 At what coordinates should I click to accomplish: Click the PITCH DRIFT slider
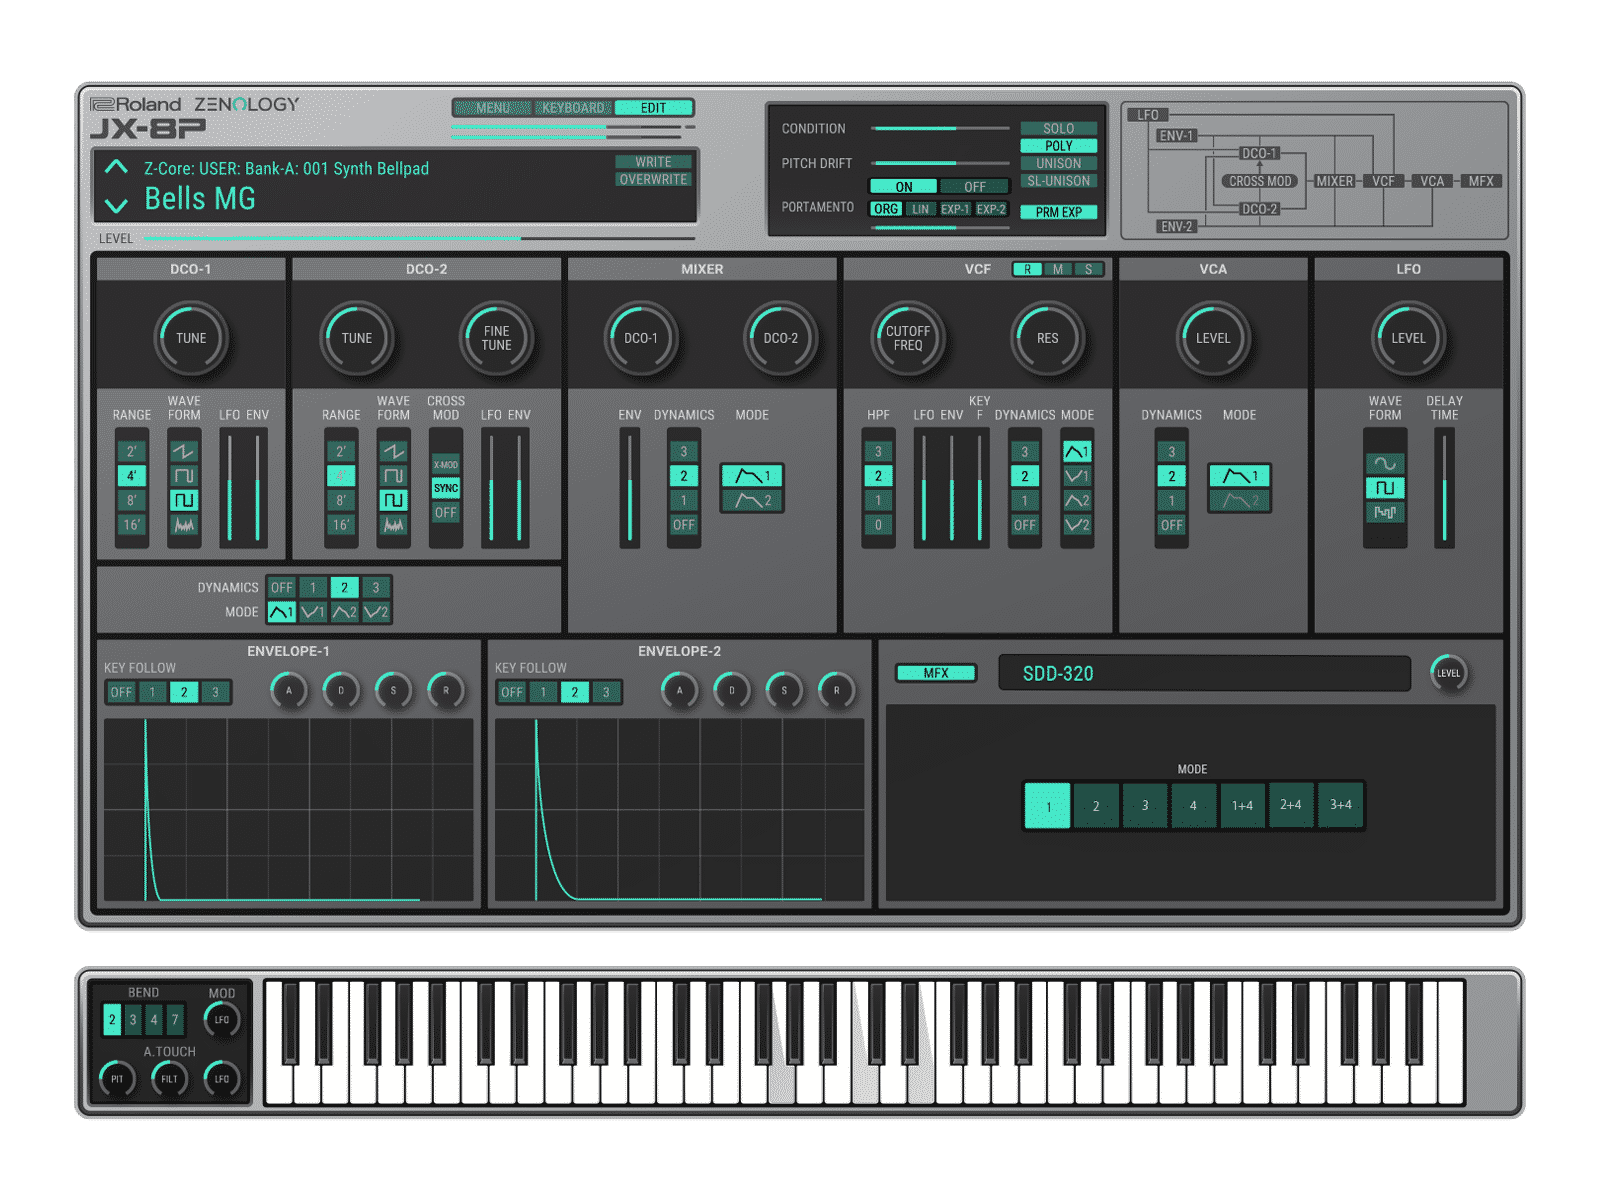tap(939, 163)
